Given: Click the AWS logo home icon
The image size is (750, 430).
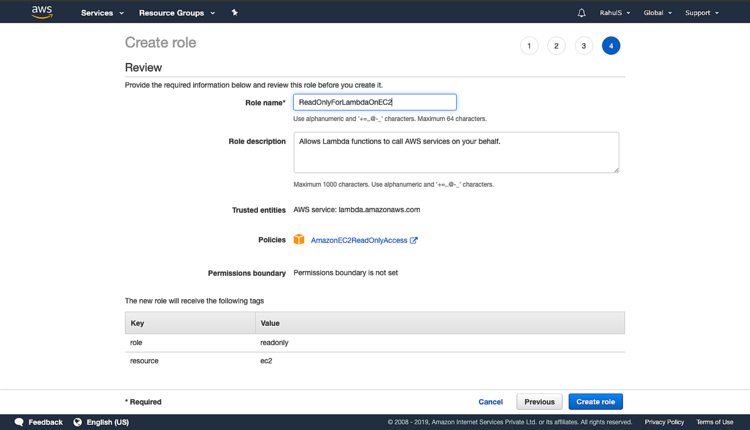Looking at the screenshot, I should click(x=42, y=12).
